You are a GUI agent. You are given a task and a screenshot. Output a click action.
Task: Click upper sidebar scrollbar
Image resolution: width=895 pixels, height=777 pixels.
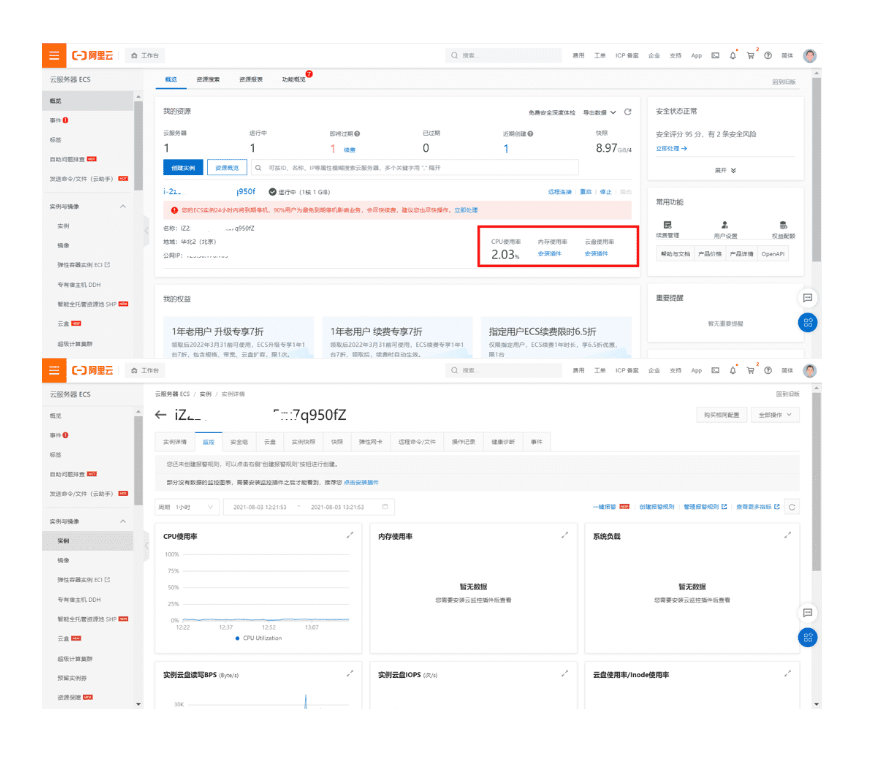tap(138, 145)
